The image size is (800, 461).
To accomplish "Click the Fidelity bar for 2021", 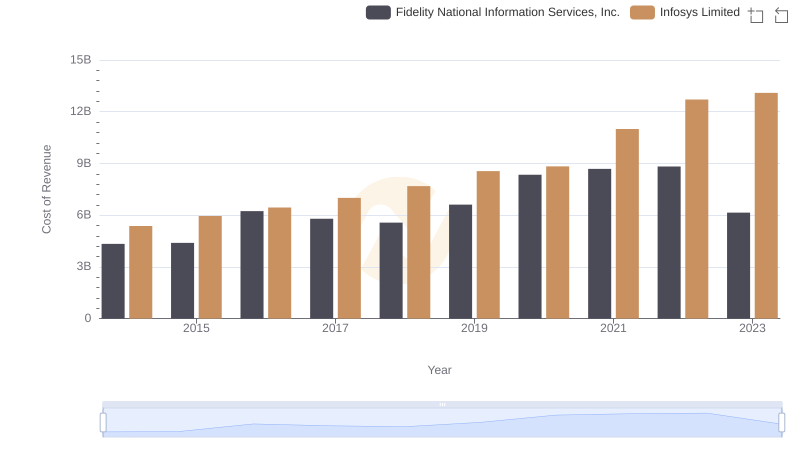I will click(x=599, y=244).
